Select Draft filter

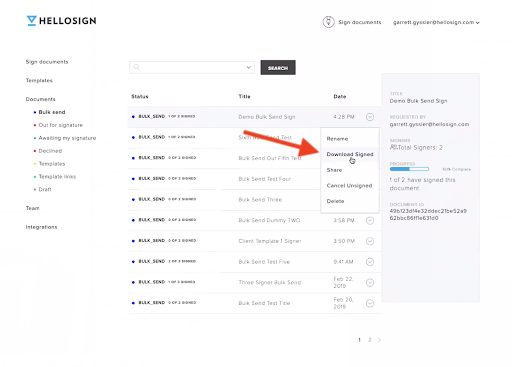(45, 190)
